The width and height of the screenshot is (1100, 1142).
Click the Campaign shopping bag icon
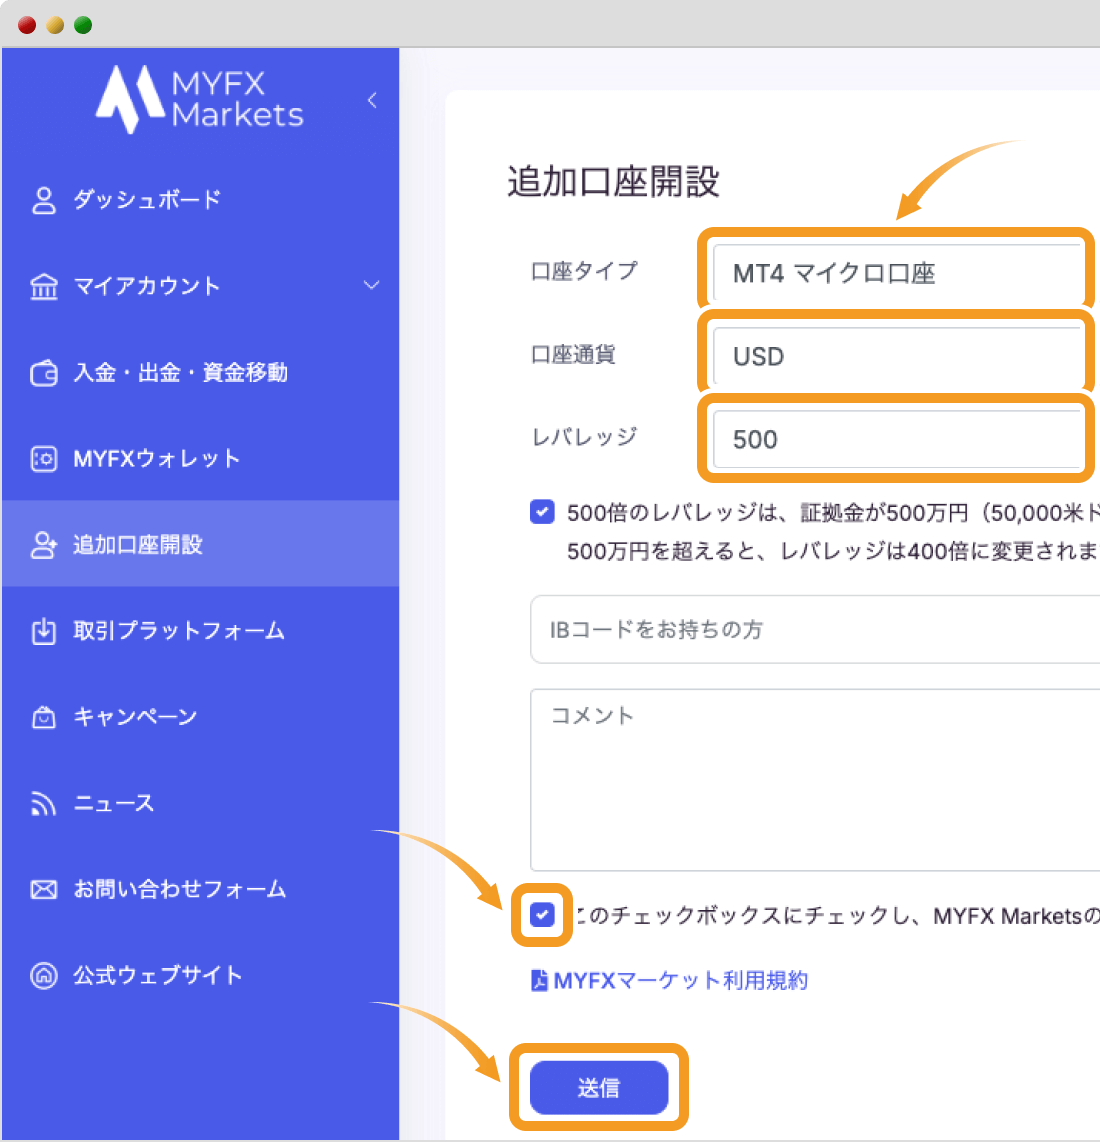[44, 717]
